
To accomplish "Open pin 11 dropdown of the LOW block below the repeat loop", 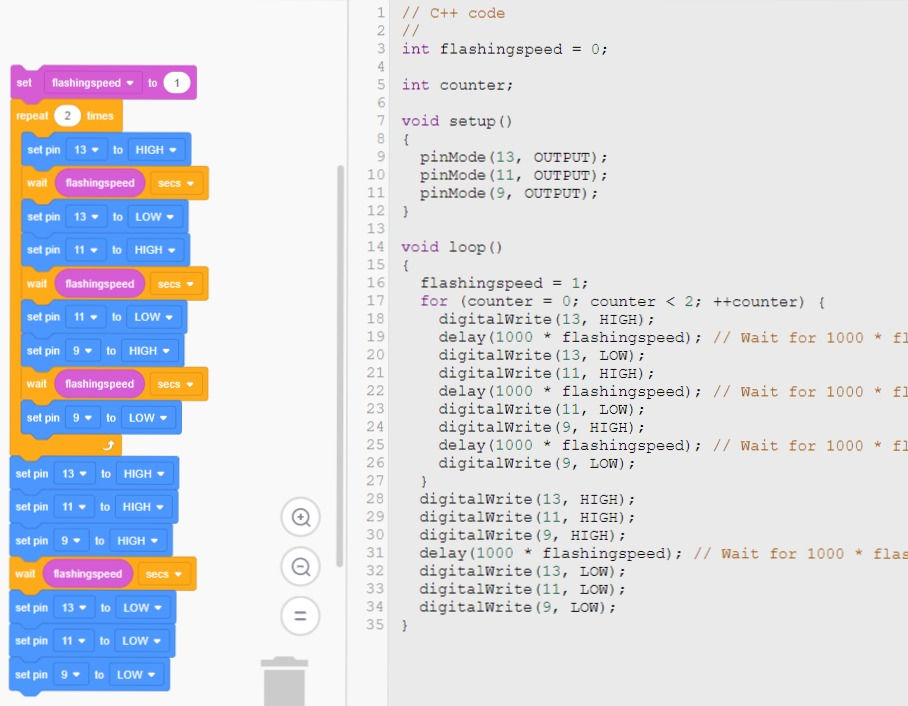I will click(x=73, y=641).
